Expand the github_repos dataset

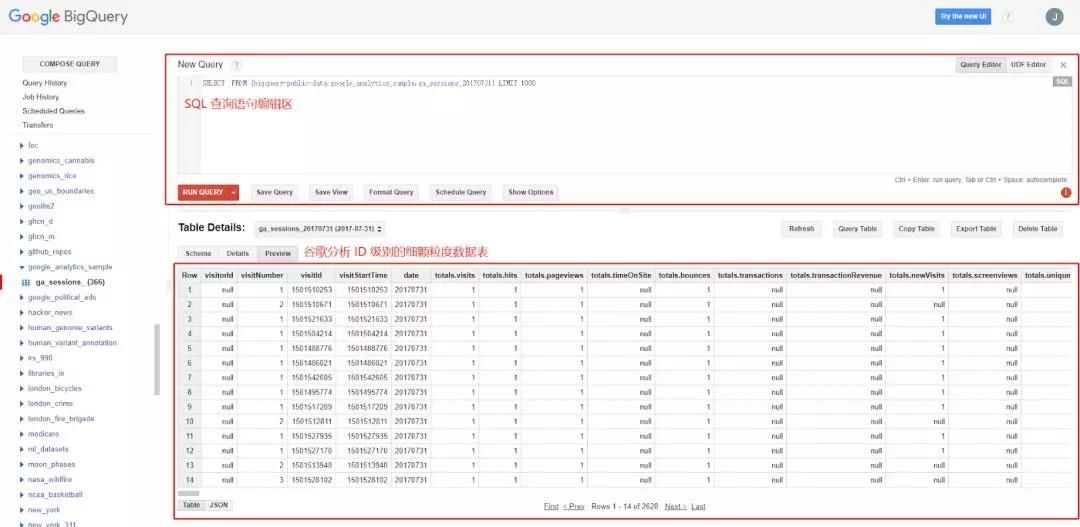point(22,252)
